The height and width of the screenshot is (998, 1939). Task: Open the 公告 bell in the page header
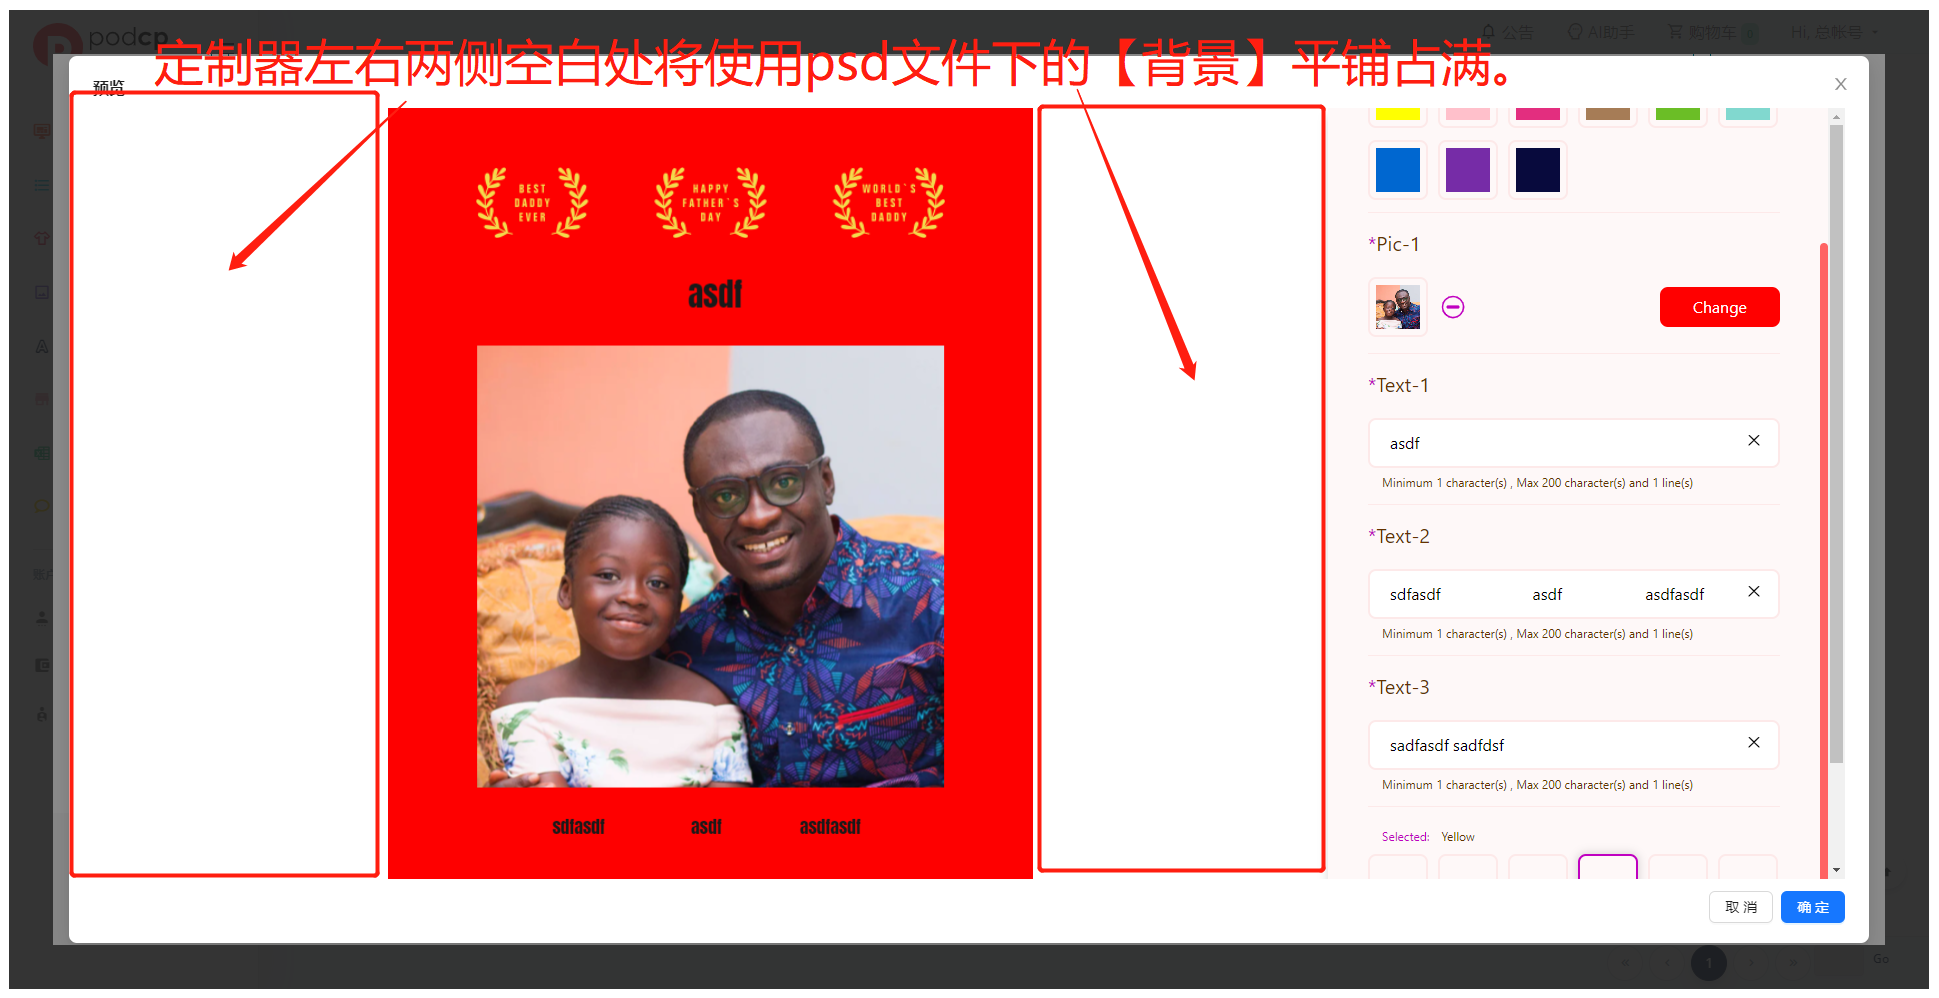[1508, 32]
